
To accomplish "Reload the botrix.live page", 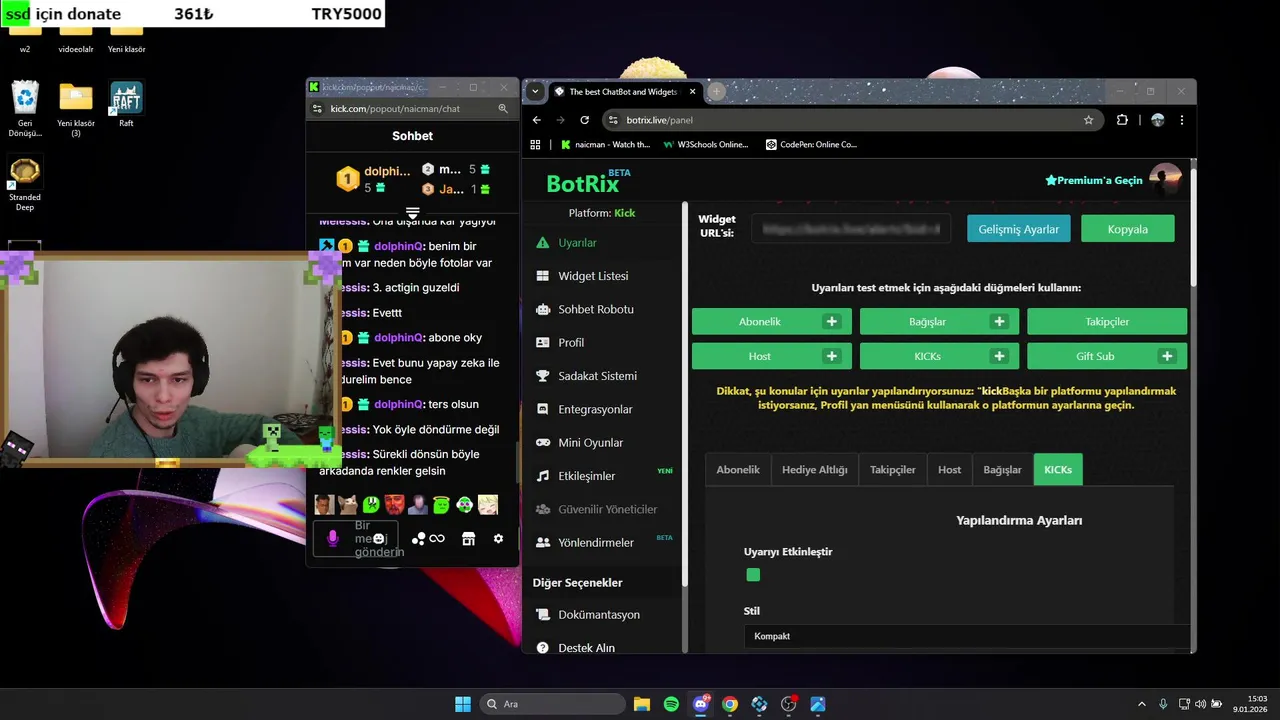I will click(584, 120).
